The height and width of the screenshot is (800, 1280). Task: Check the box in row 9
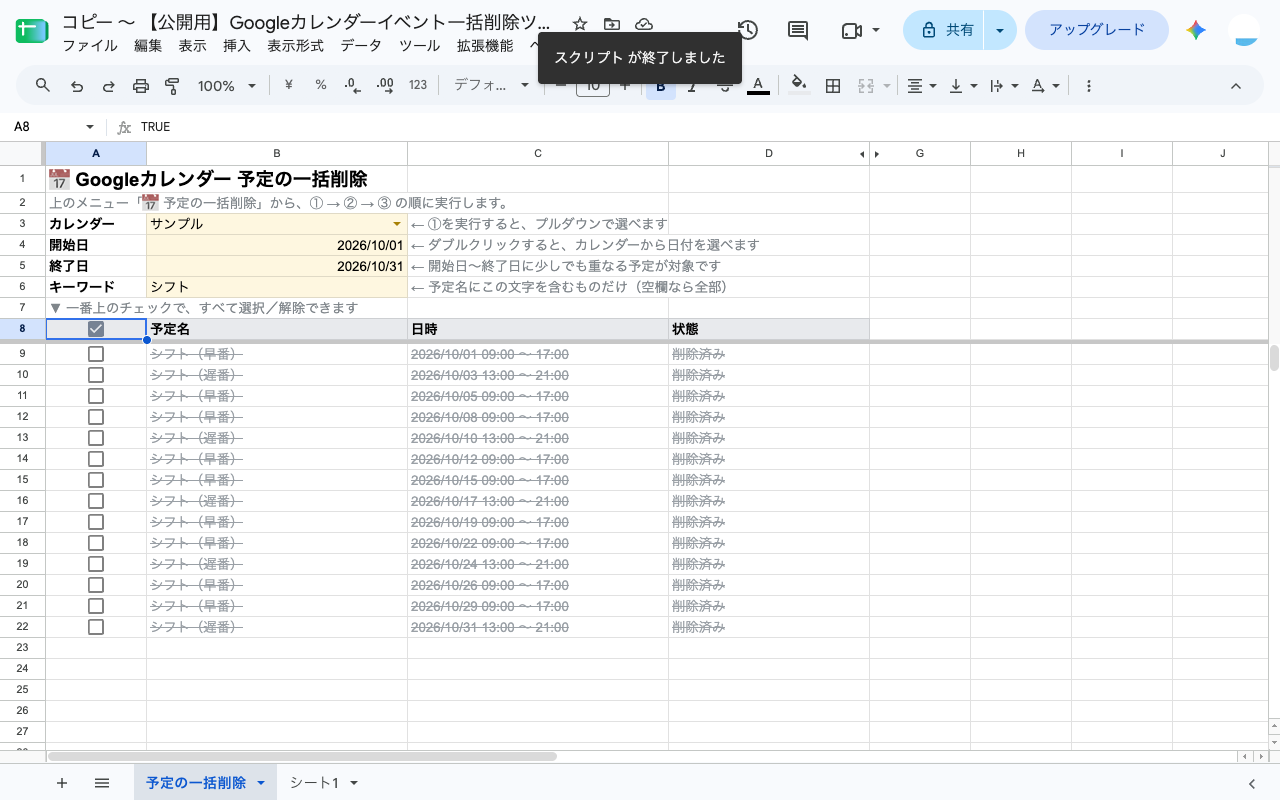coord(96,354)
